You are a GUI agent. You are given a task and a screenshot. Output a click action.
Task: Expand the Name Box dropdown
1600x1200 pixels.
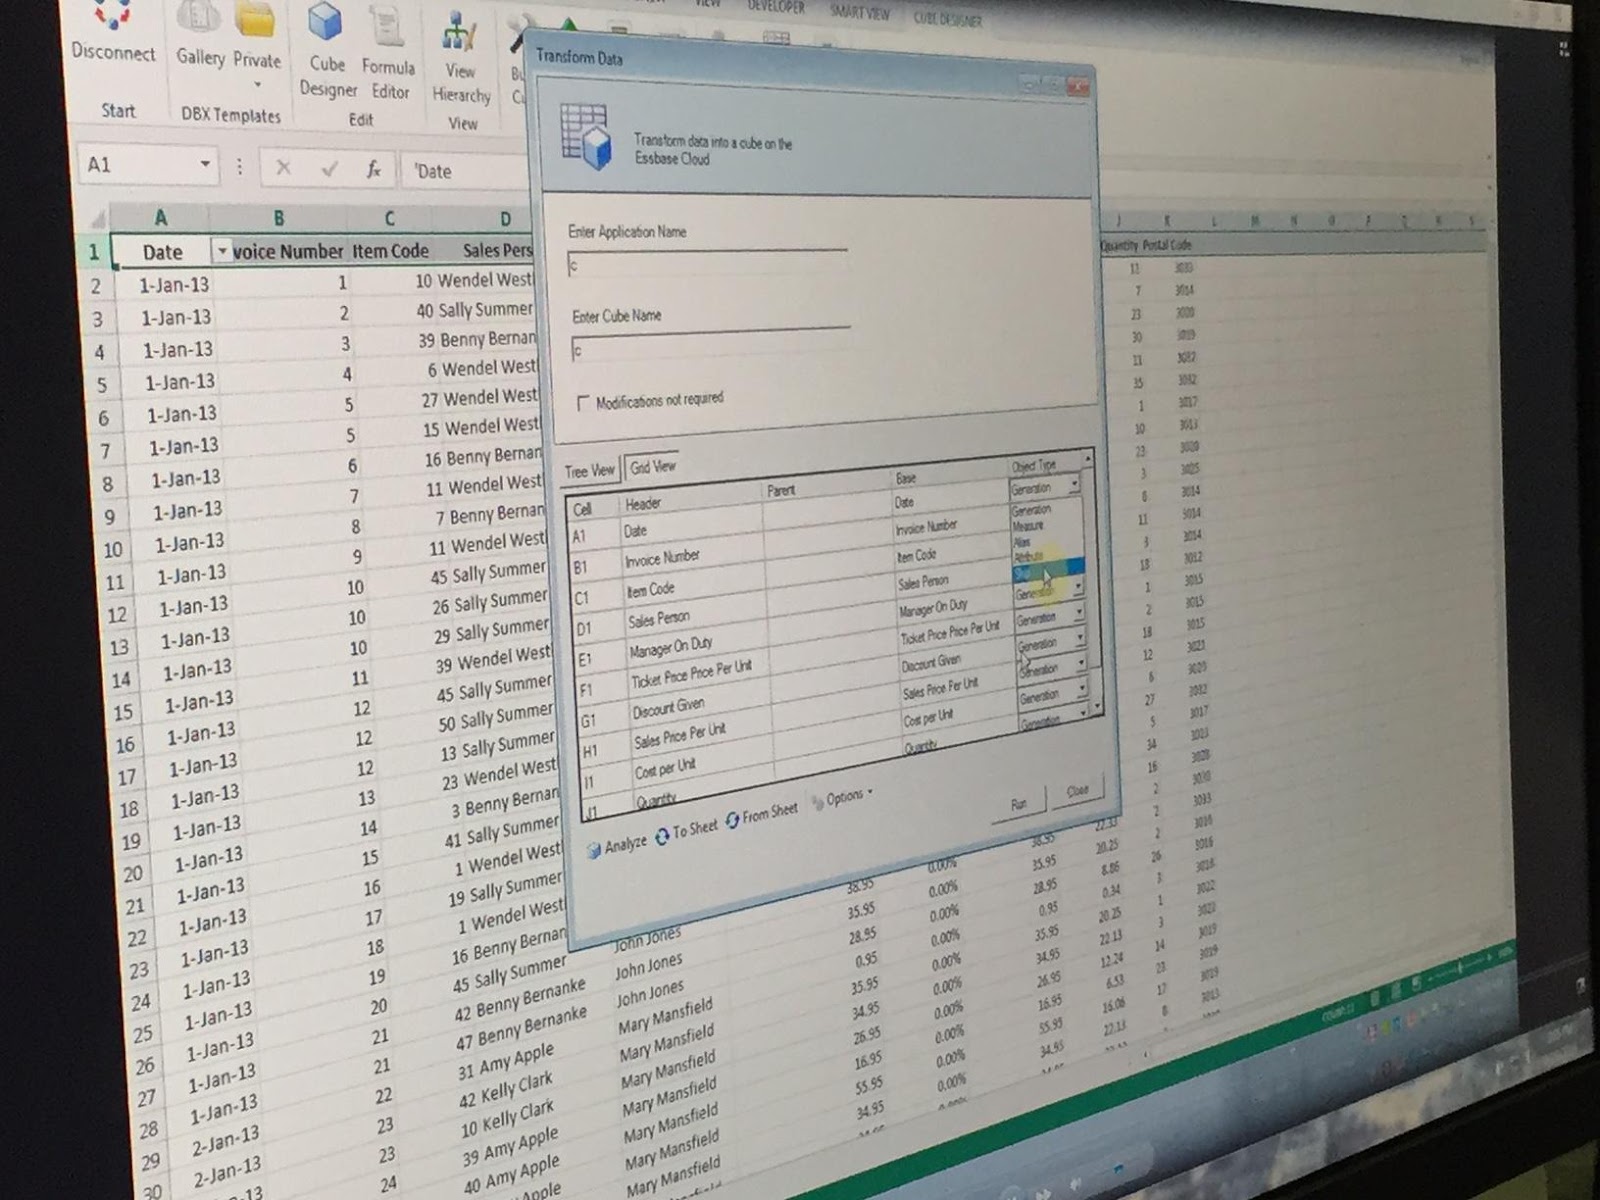click(204, 164)
